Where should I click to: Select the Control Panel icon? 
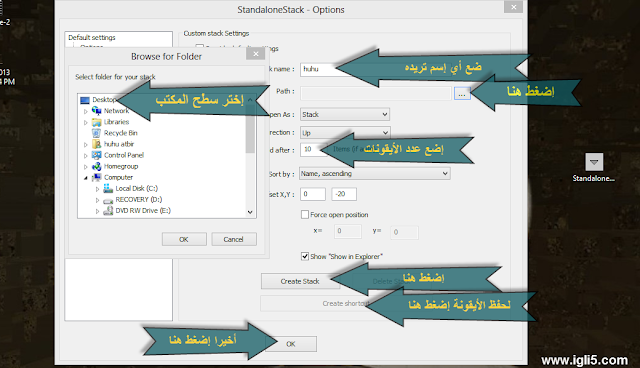pyautogui.click(x=97, y=155)
